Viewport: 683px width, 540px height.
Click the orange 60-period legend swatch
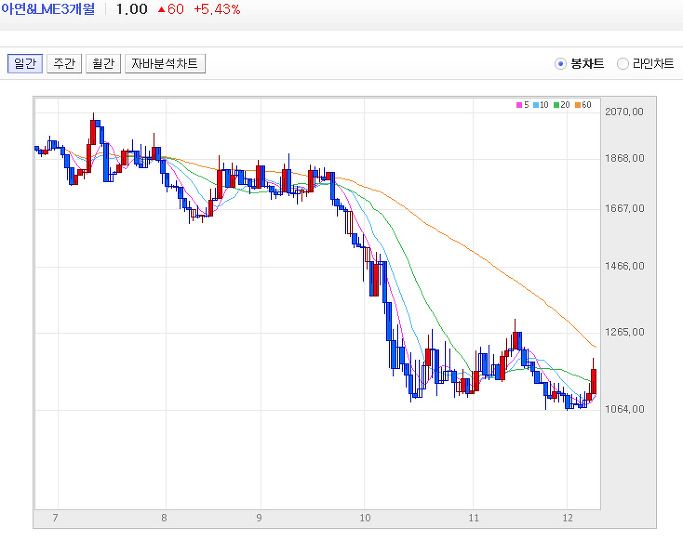tap(578, 105)
